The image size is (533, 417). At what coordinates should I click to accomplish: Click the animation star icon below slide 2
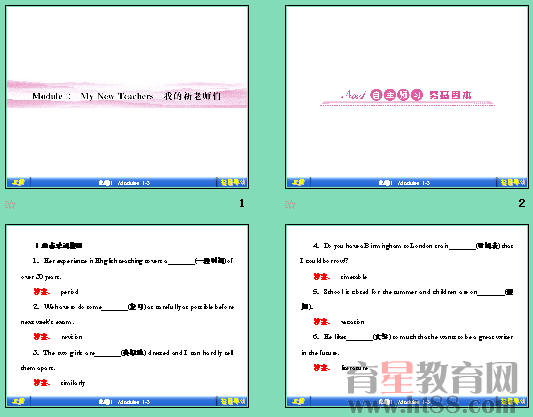[x=290, y=204]
